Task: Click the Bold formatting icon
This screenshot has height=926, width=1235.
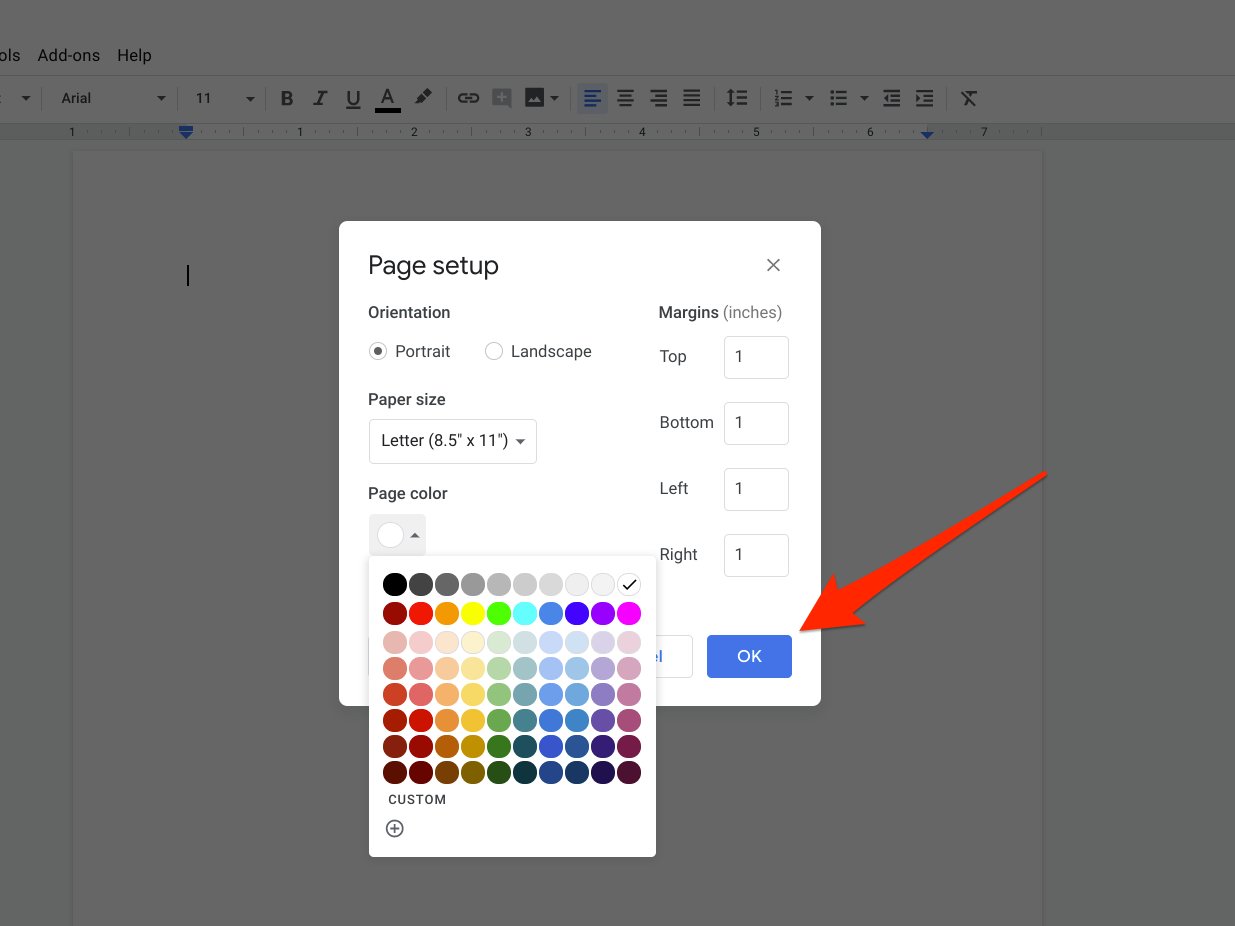Action: [x=287, y=98]
